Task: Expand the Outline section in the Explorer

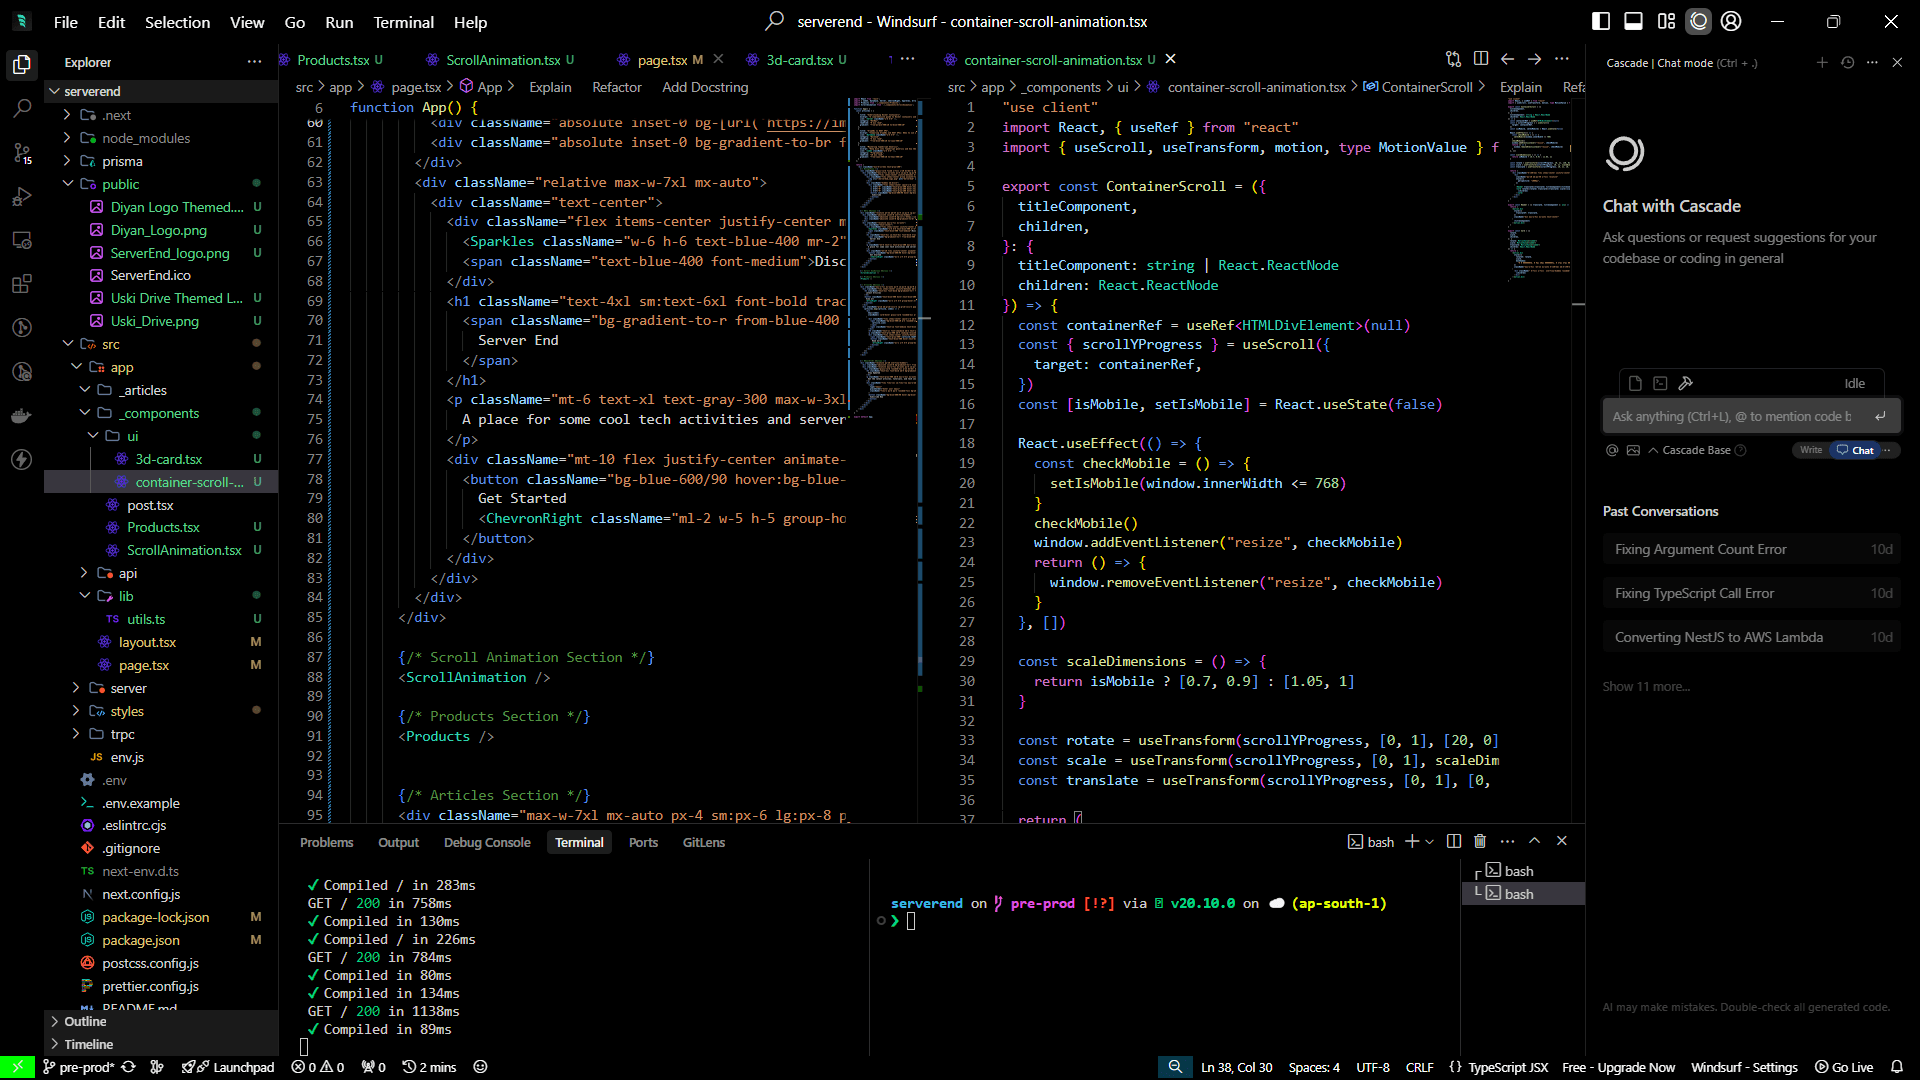Action: click(85, 1021)
